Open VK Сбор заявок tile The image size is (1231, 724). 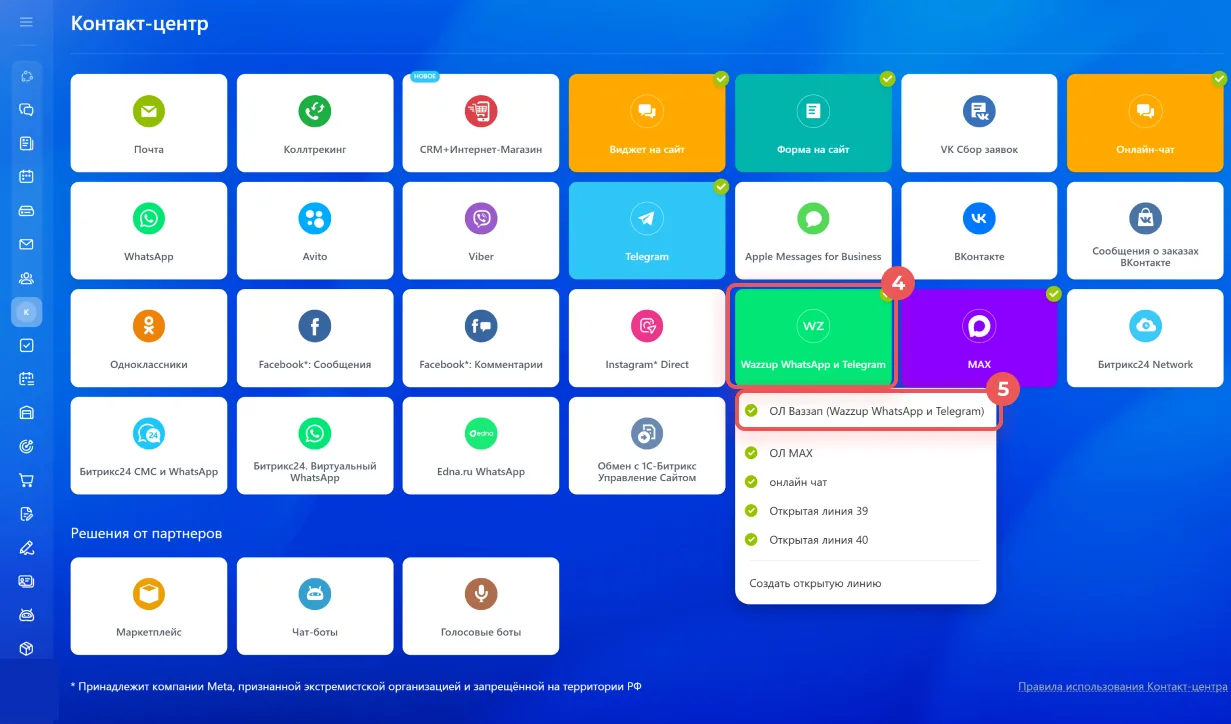(979, 122)
